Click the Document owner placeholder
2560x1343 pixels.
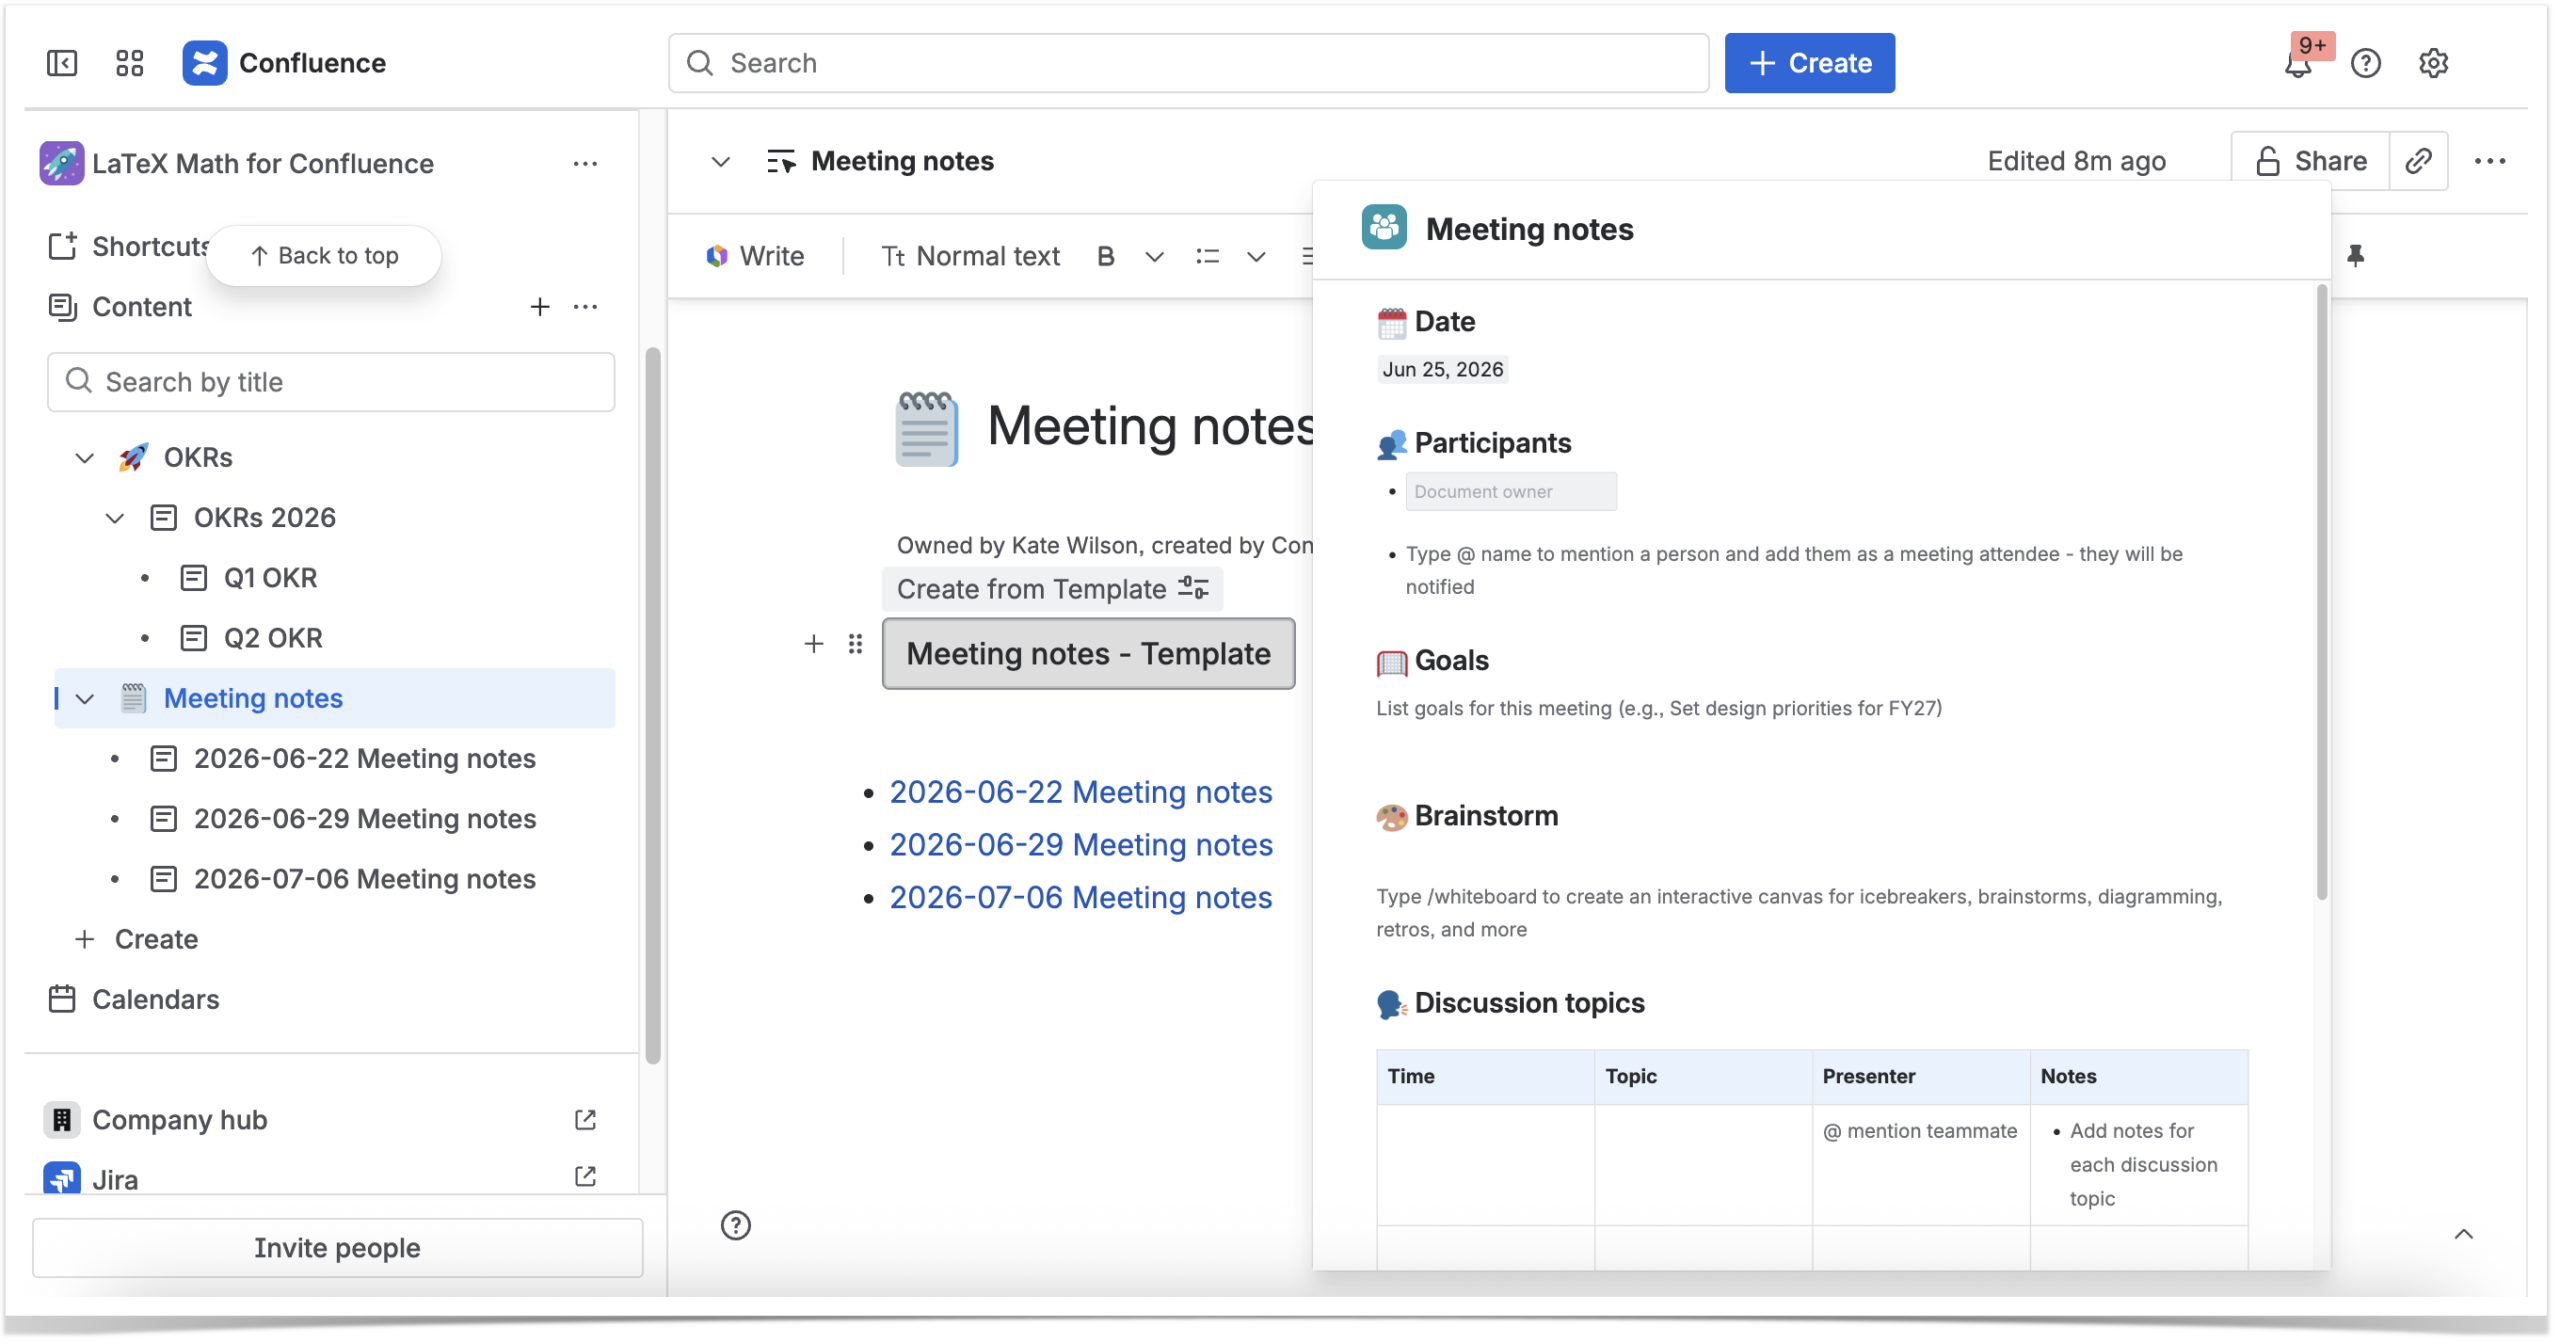point(1510,492)
